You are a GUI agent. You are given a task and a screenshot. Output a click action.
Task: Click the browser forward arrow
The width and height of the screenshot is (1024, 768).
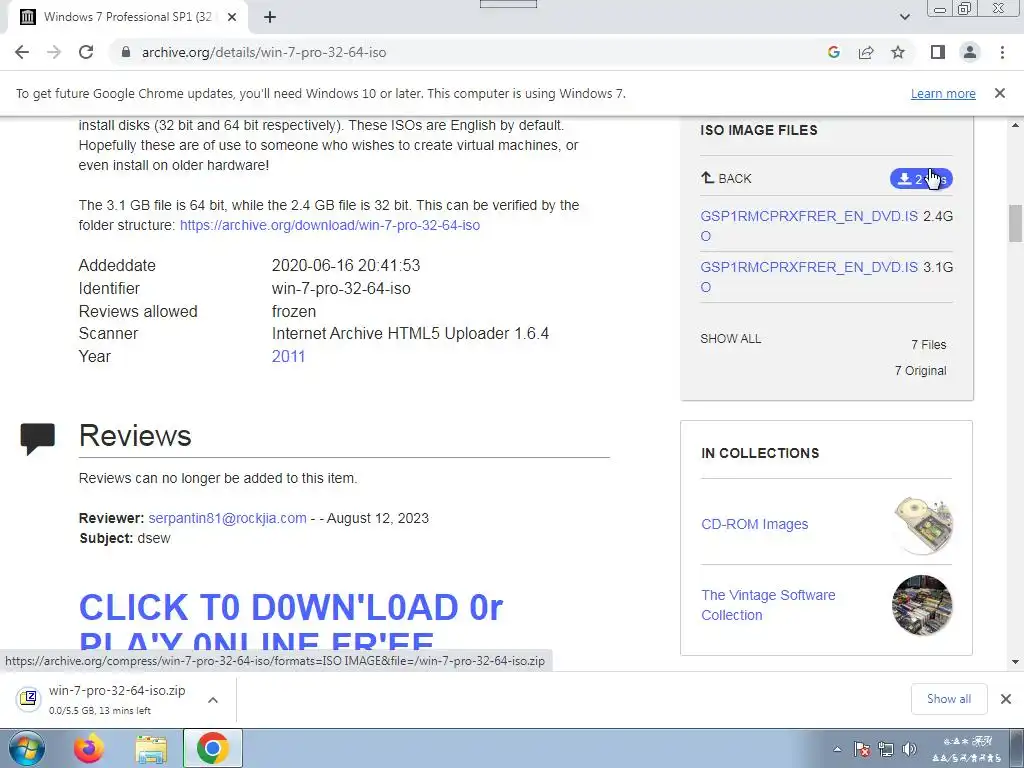click(54, 52)
